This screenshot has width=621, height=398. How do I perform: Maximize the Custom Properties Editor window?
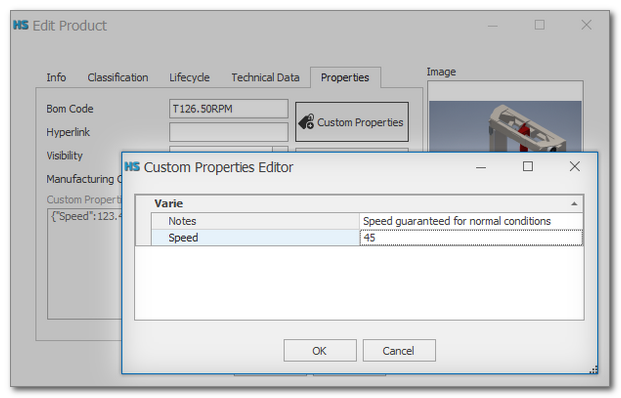pos(528,166)
